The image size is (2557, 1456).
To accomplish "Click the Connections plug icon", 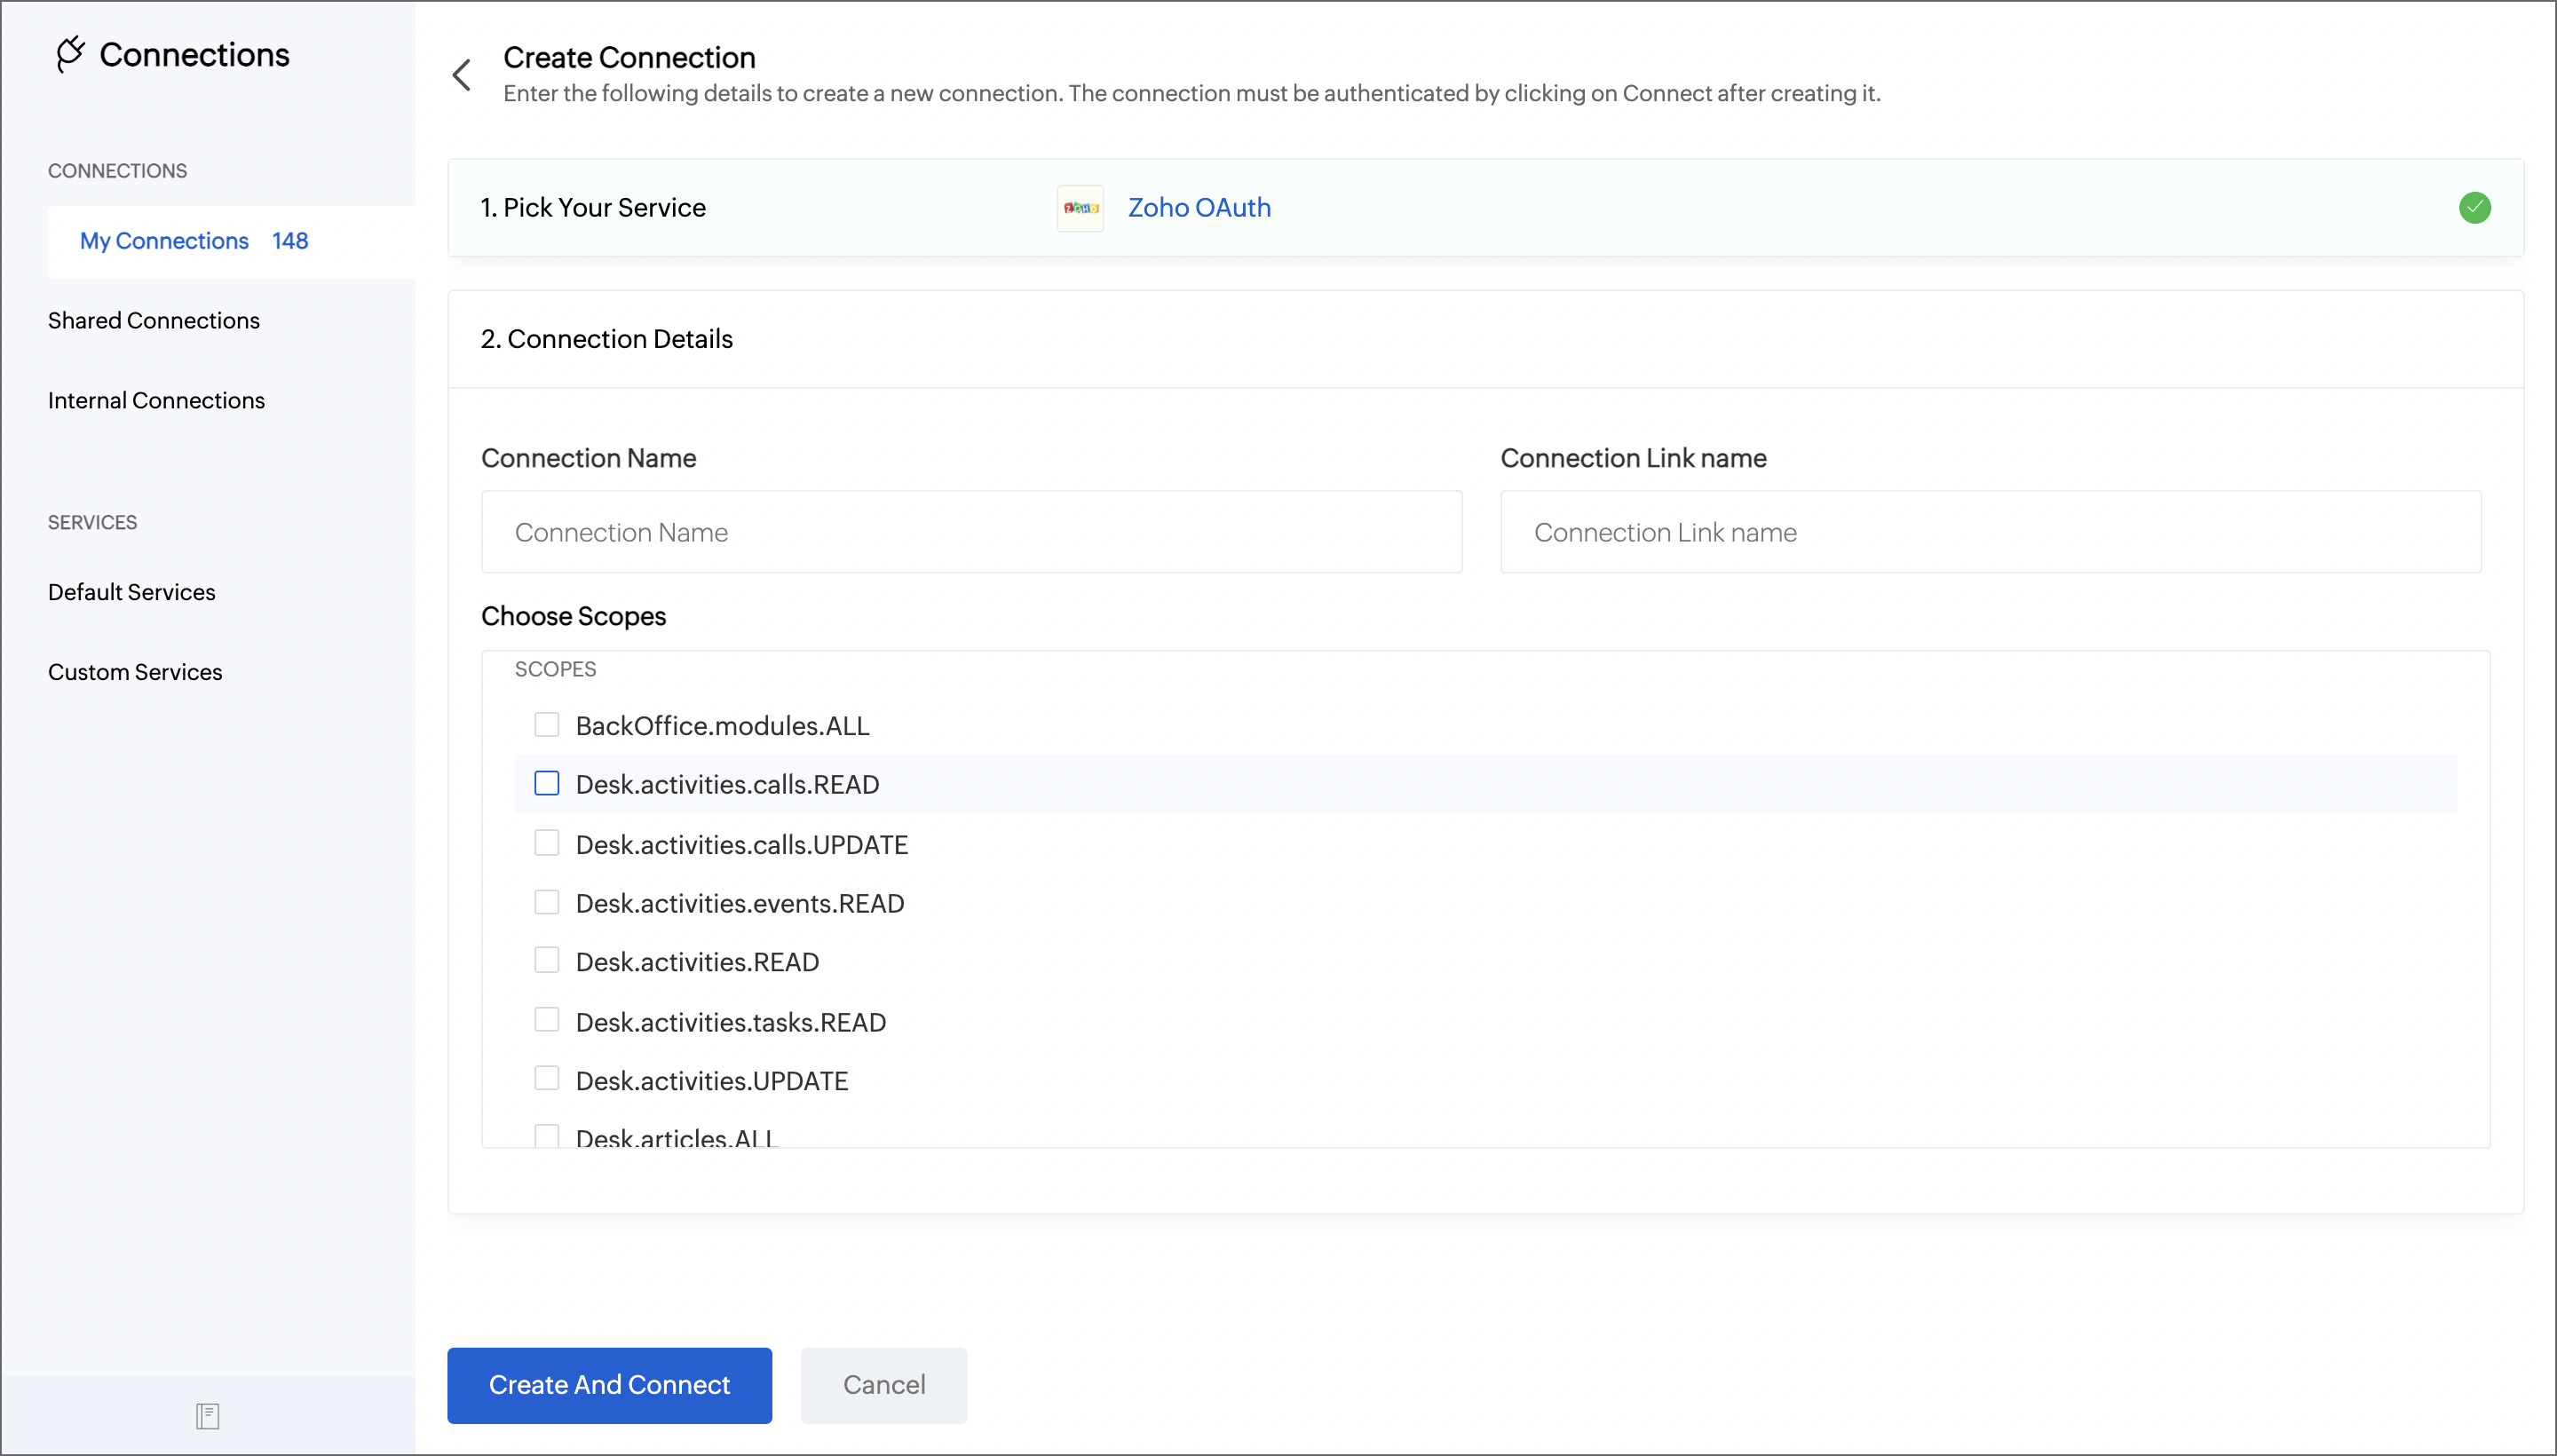I will click(70, 54).
